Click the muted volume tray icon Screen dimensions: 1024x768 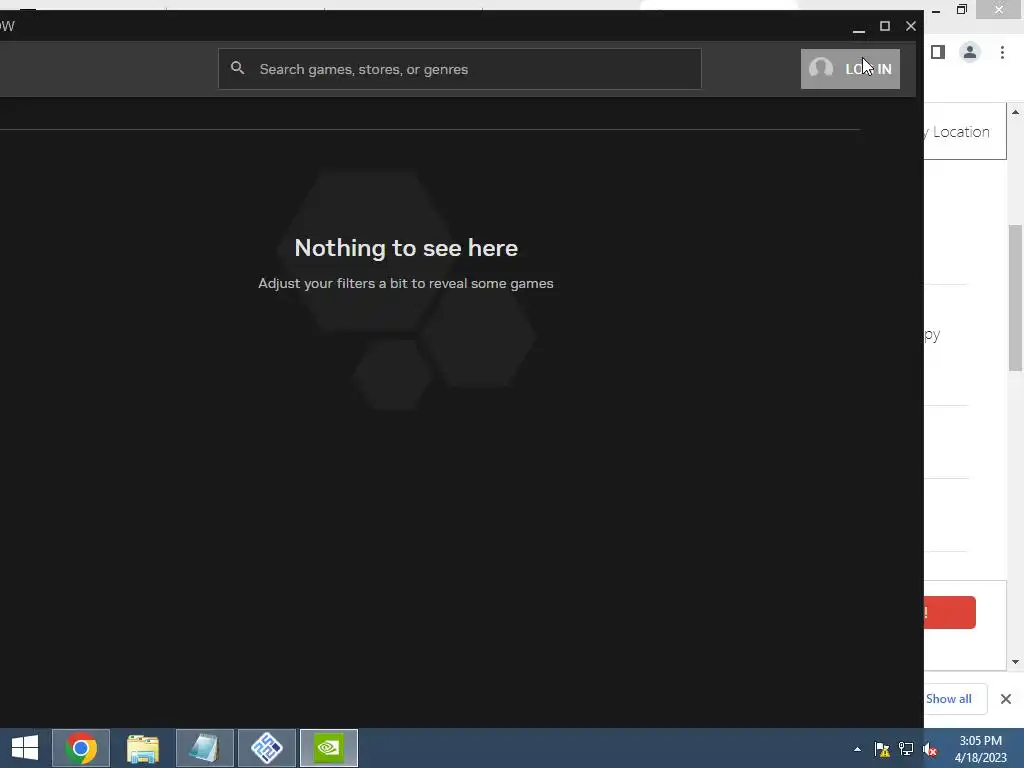point(930,749)
